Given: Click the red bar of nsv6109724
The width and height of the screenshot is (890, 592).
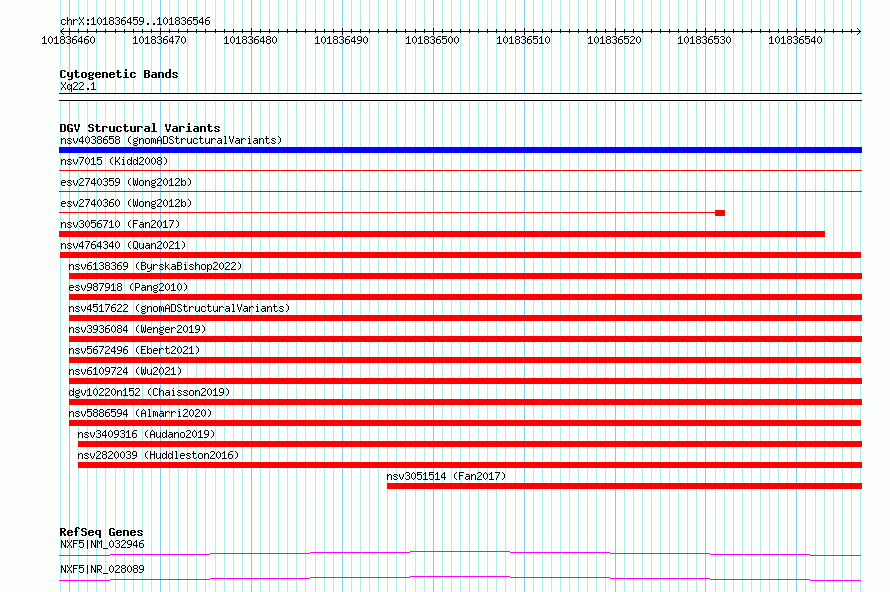Looking at the screenshot, I should [465, 381].
